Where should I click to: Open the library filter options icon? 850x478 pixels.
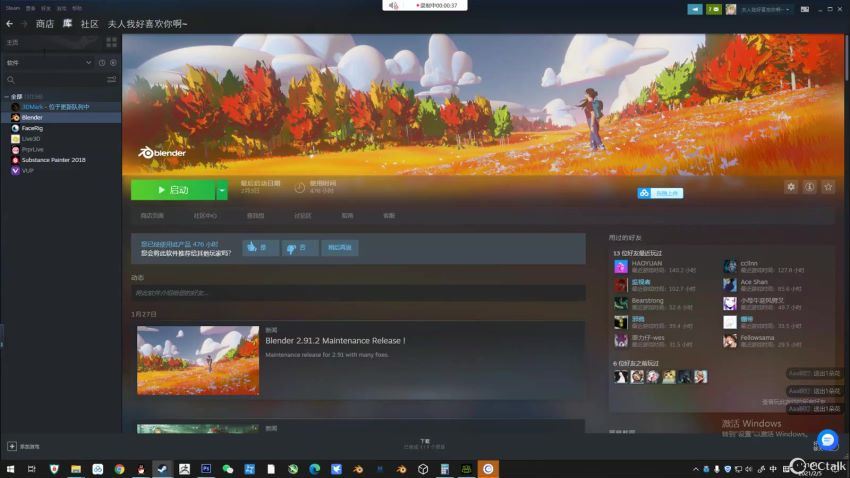coord(111,80)
